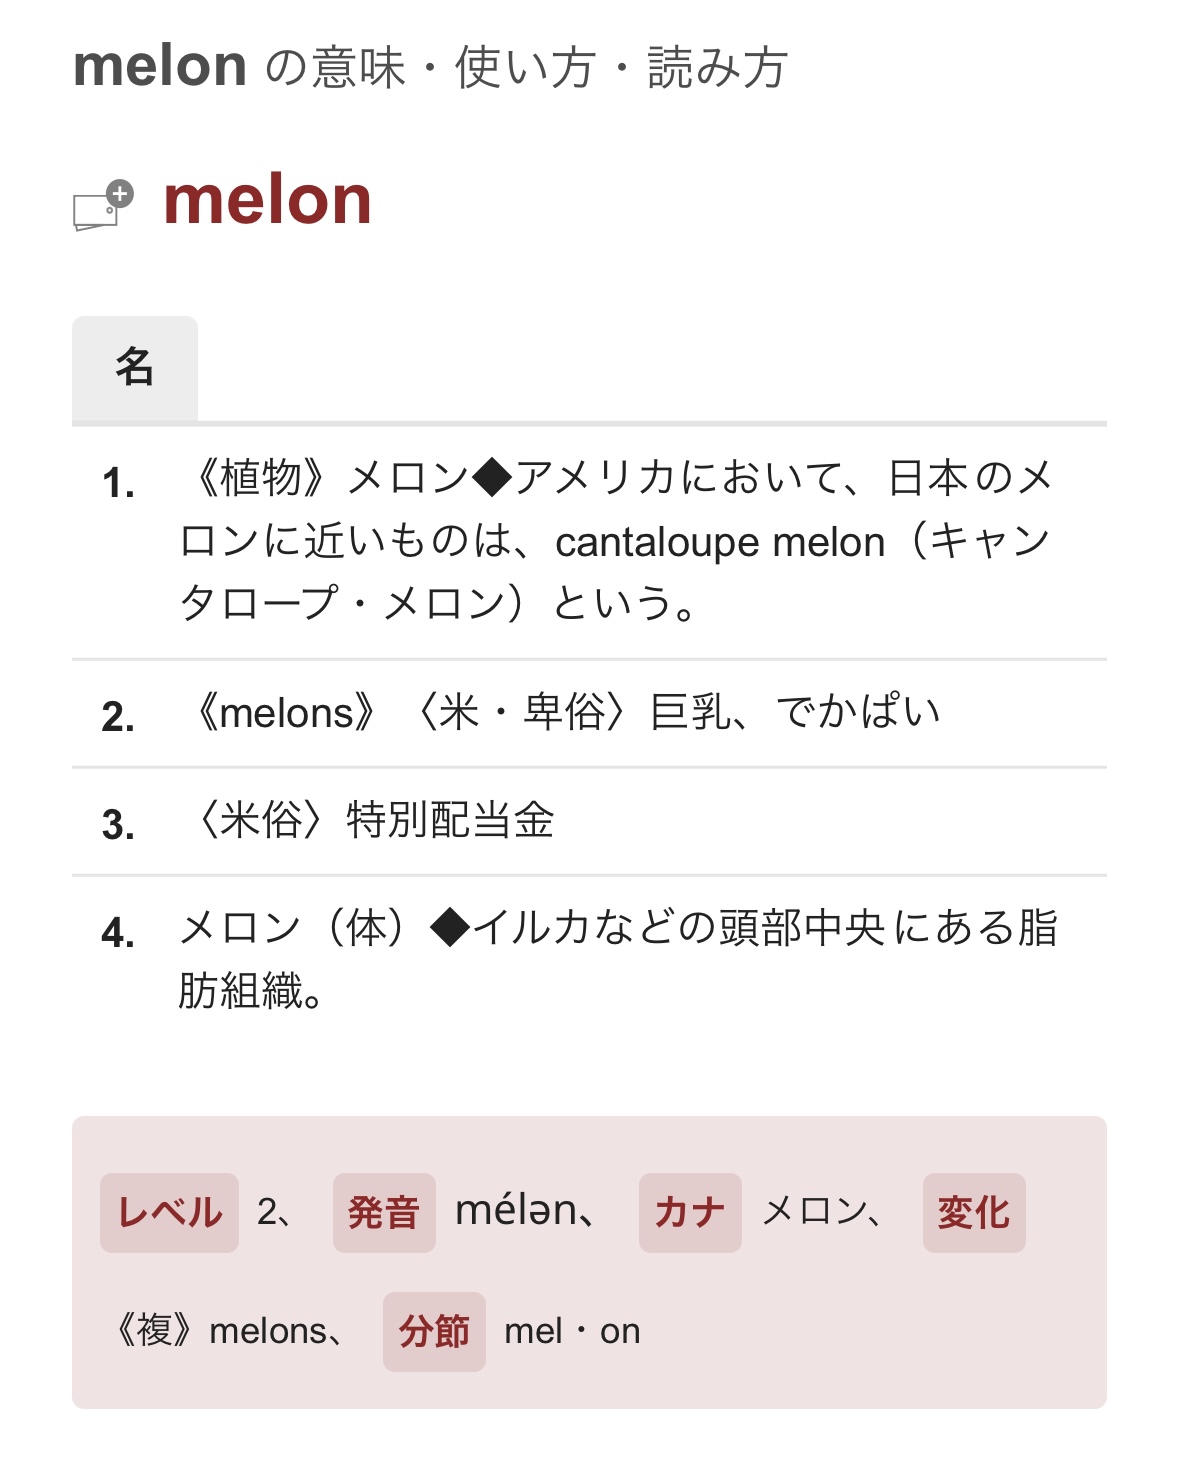This screenshot has width=1179, height=1482.
Task: Click the add-to-wordbook icon beside melon
Action: [x=103, y=205]
